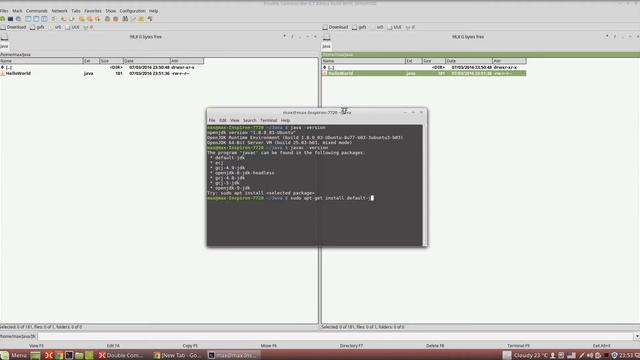Viewport: 640px width, 360px height.
Task: Sort left panel by Name column header
Action: tap(41, 61)
